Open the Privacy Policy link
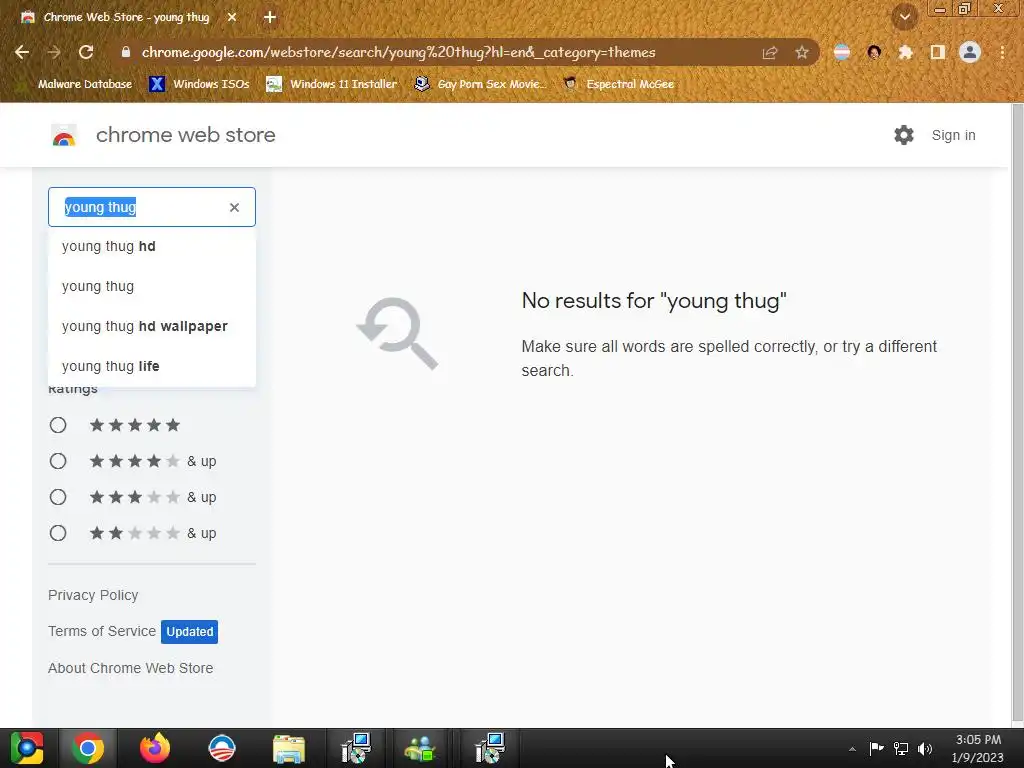Viewport: 1024px width, 768px height. (93, 595)
